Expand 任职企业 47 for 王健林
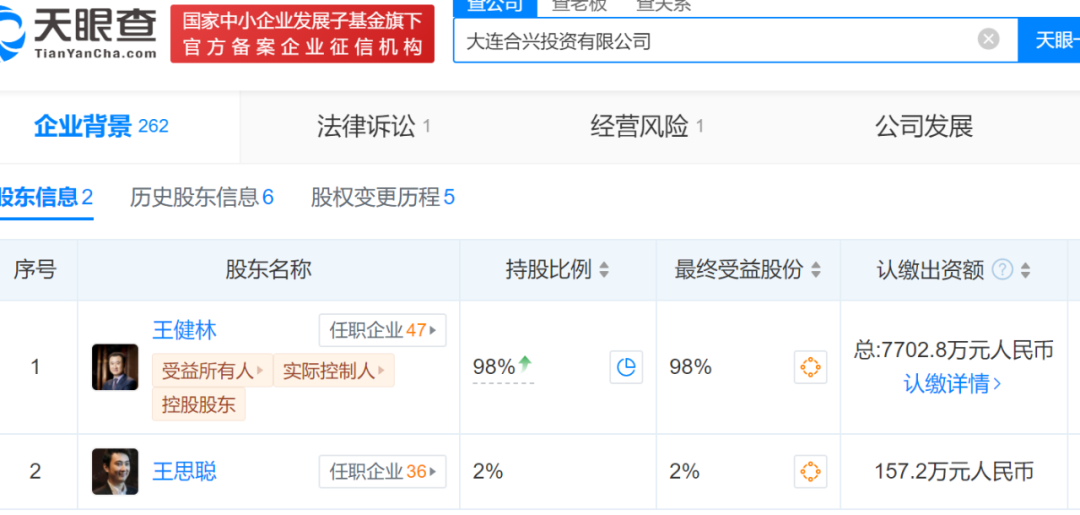The width and height of the screenshot is (1080, 515). 382,330
